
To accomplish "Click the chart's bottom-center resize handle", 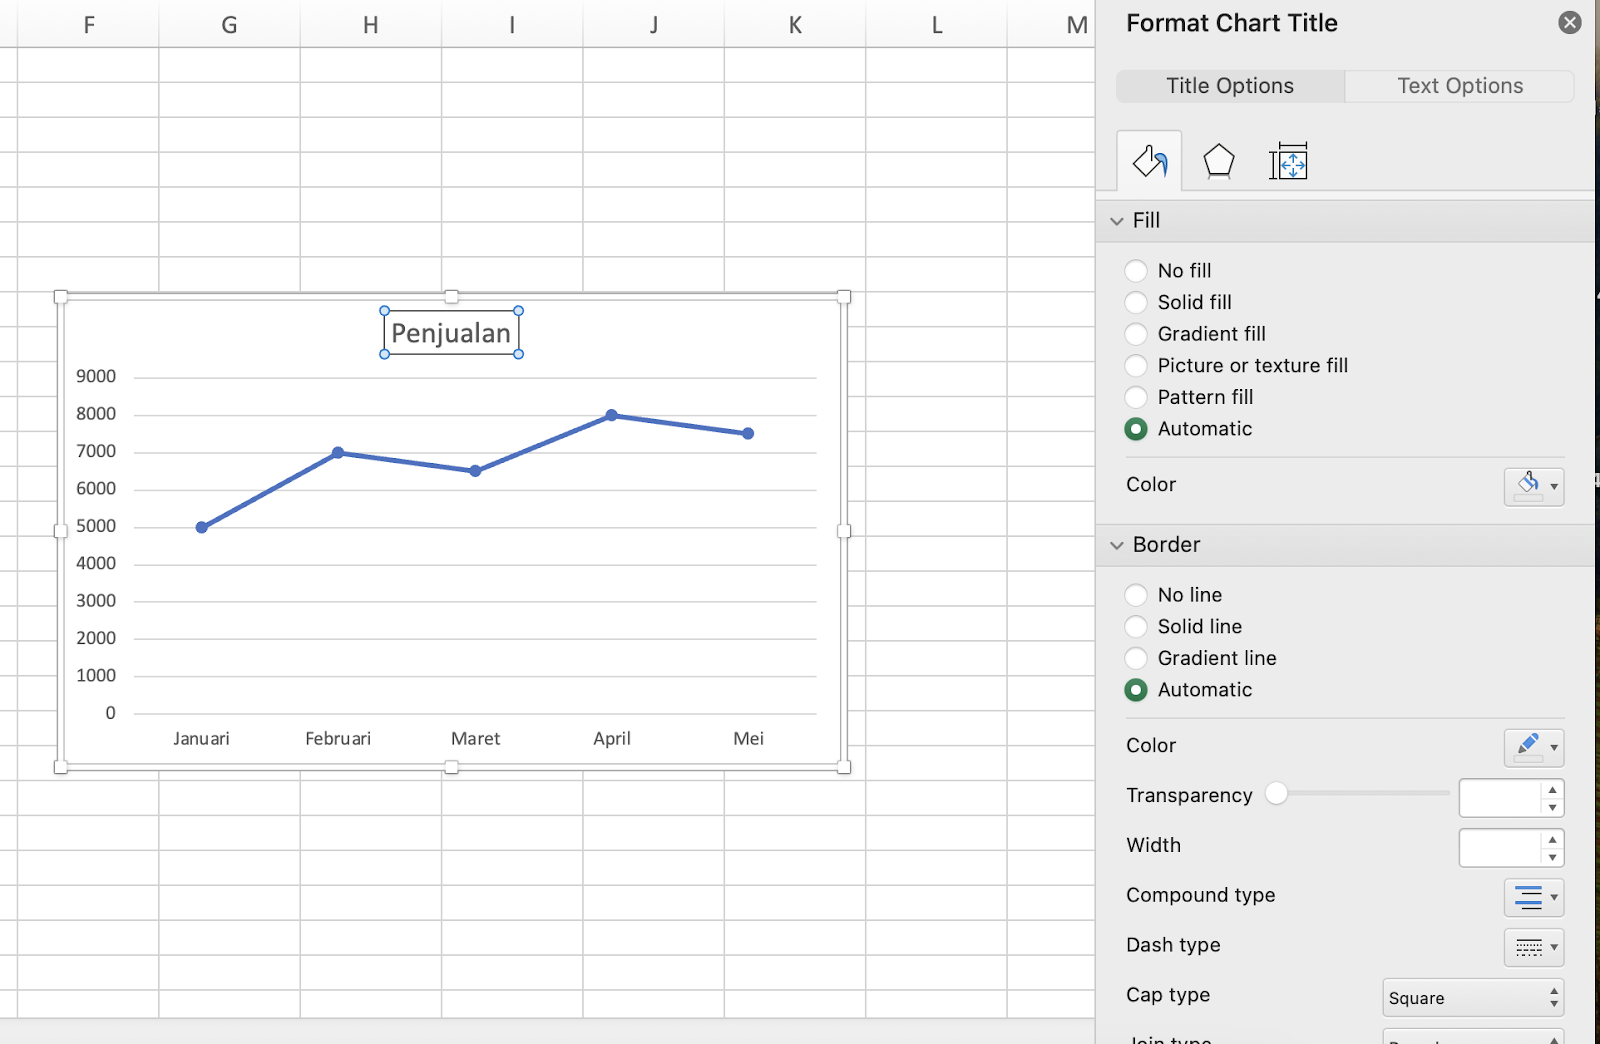I will [452, 767].
